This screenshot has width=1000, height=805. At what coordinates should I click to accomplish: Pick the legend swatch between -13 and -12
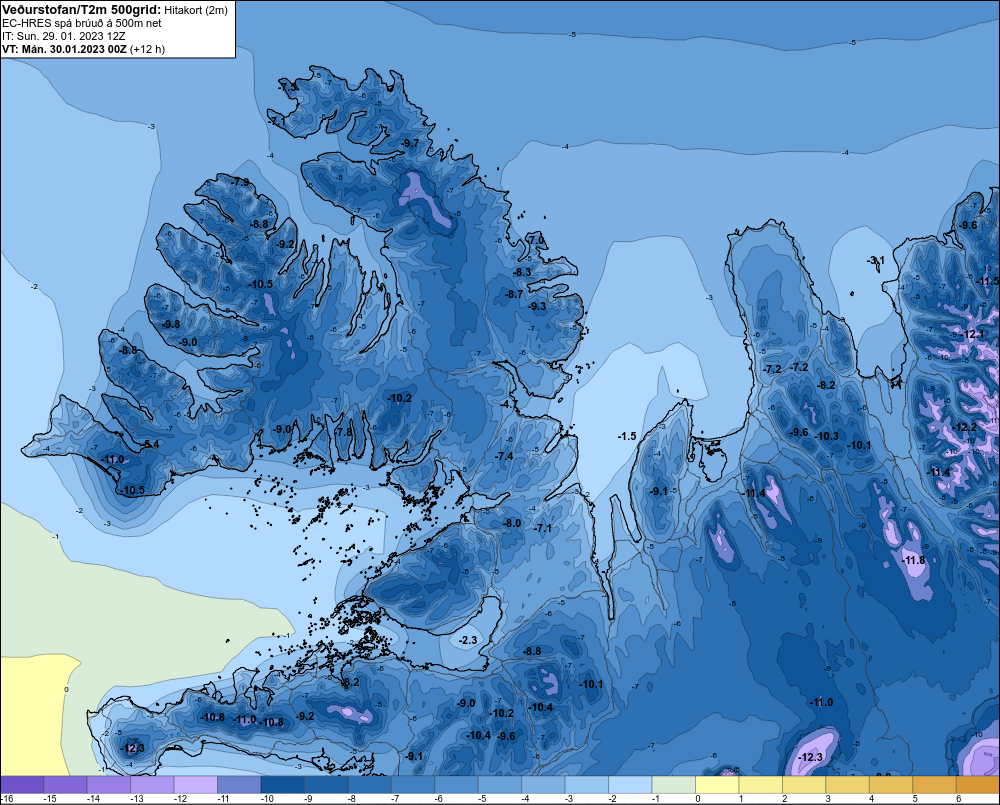pos(152,785)
